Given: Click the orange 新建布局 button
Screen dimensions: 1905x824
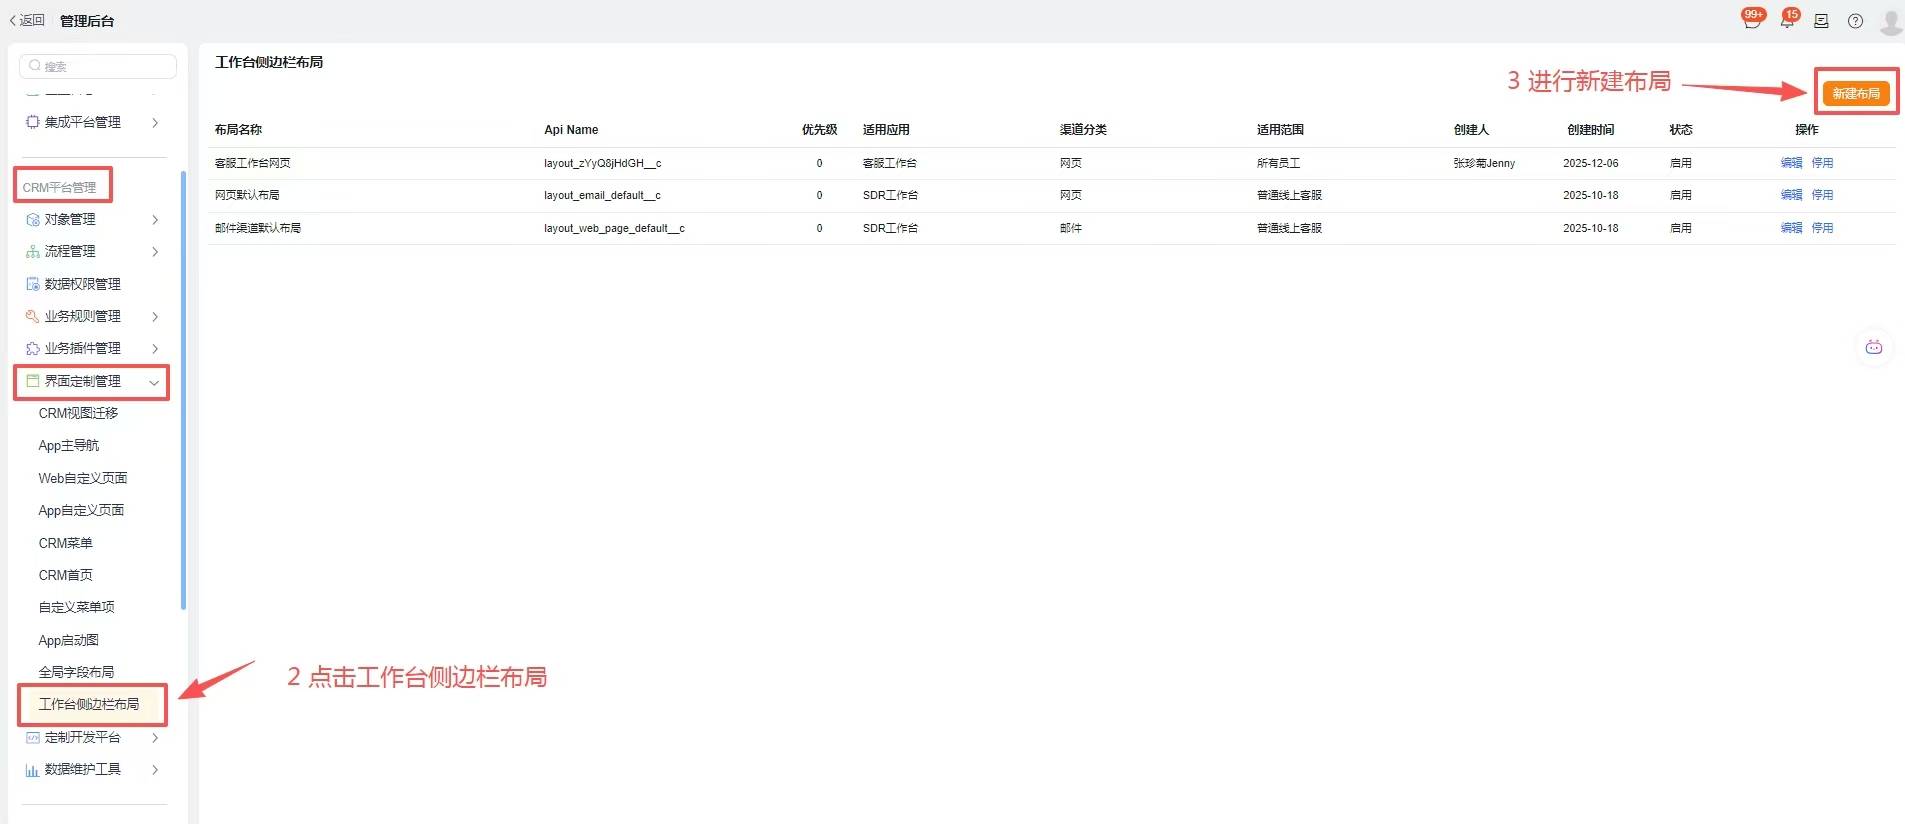Looking at the screenshot, I should click(x=1855, y=93).
